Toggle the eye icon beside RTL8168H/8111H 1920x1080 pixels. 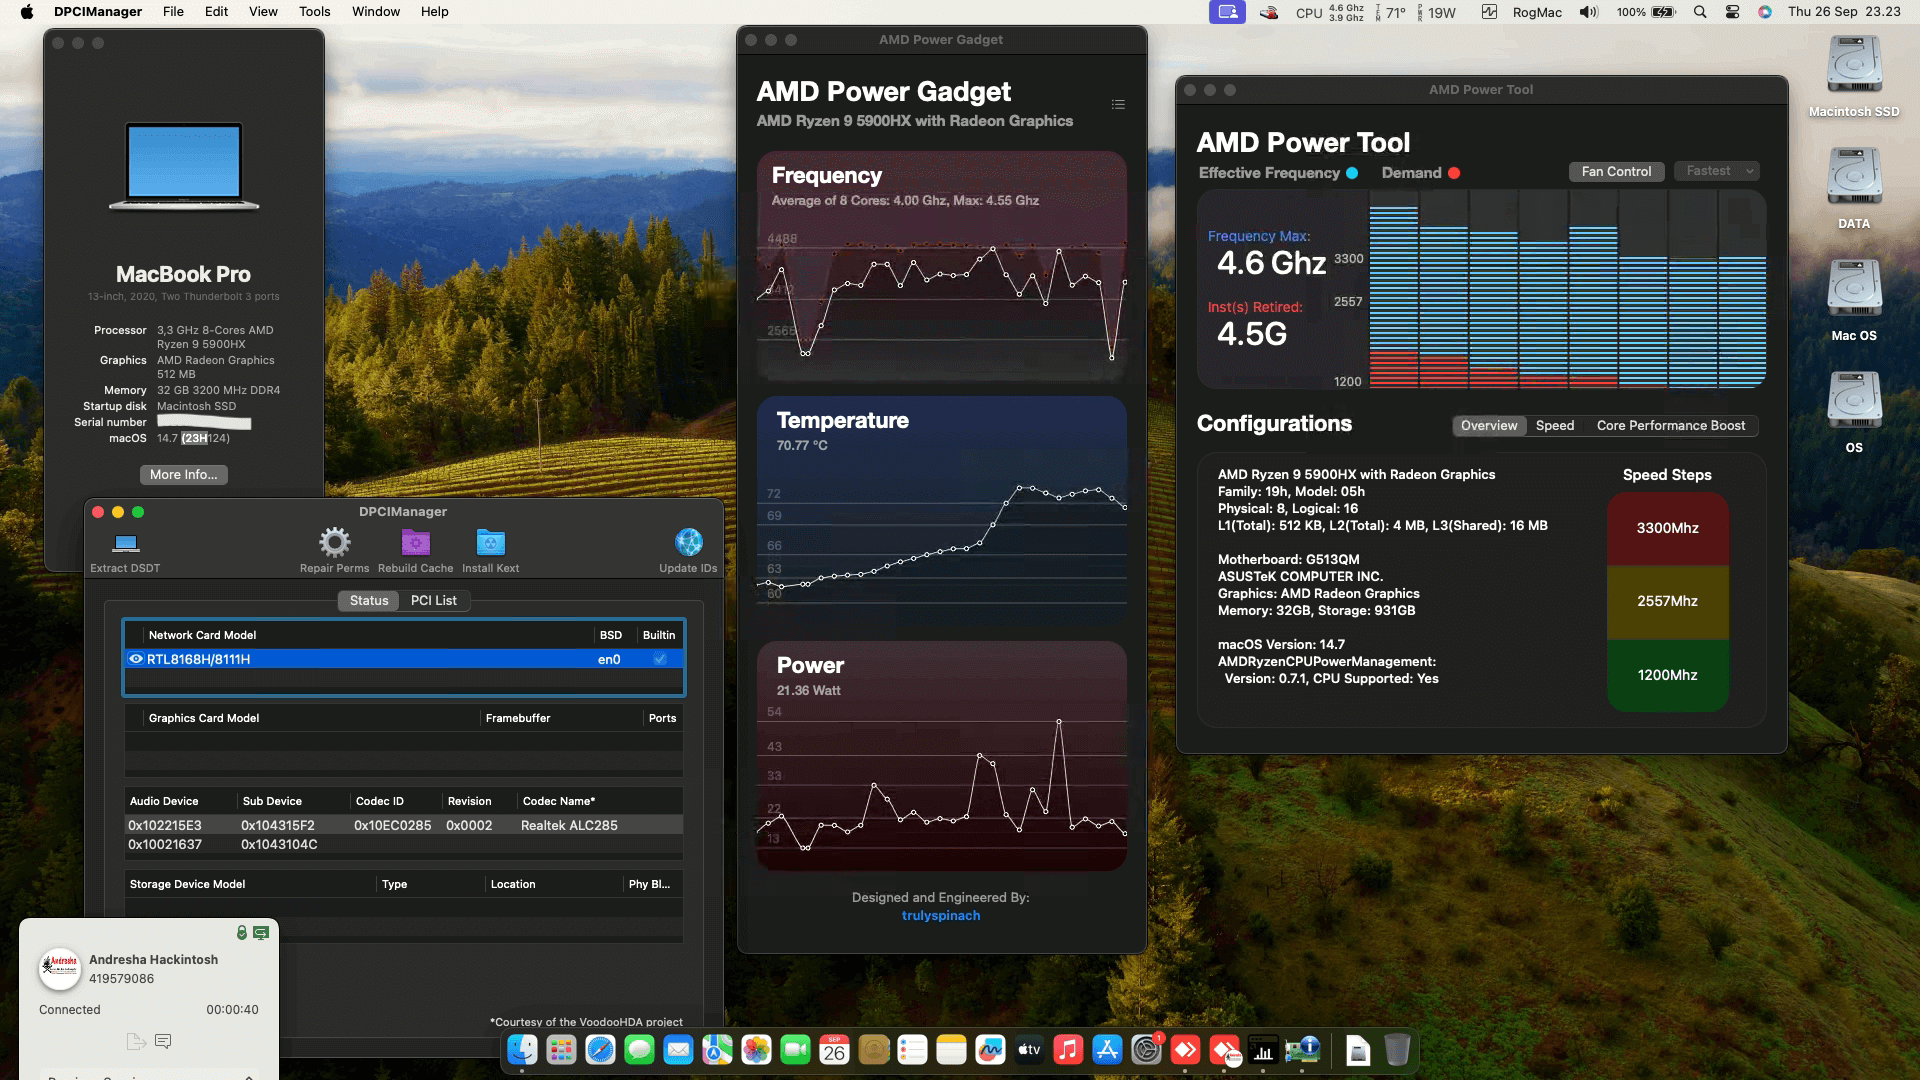(x=136, y=659)
